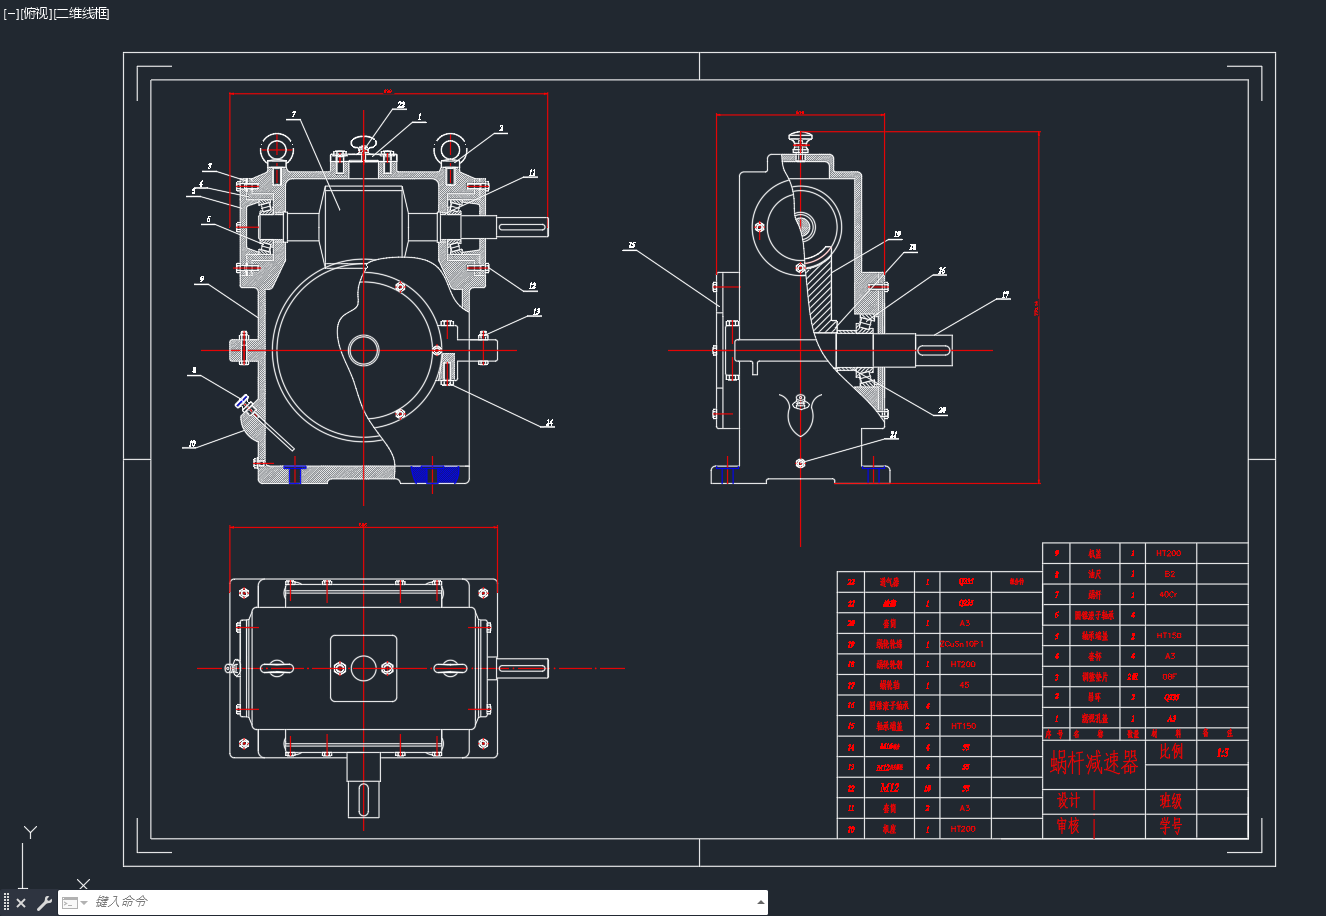Select the ZCuSn10P1 material text
The width and height of the screenshot is (1326, 916).
click(964, 644)
